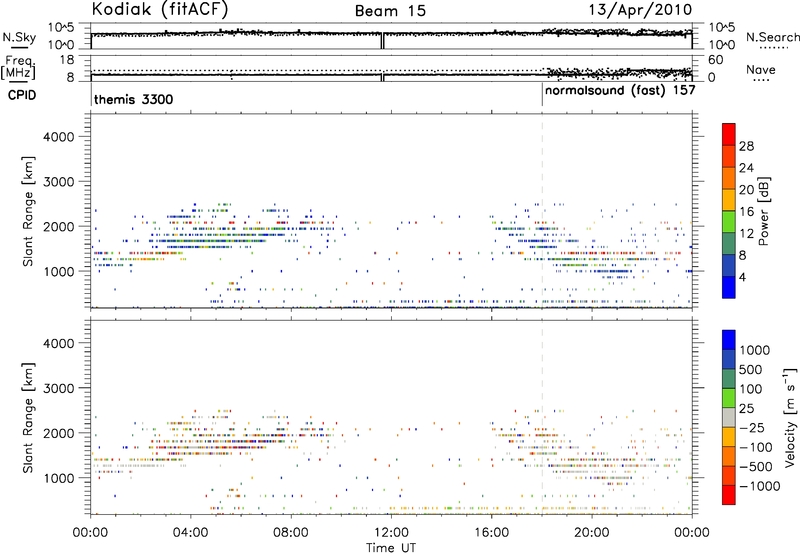
Task: Click 'Slant Range [km]' label of power panel
Action: coord(28,211)
